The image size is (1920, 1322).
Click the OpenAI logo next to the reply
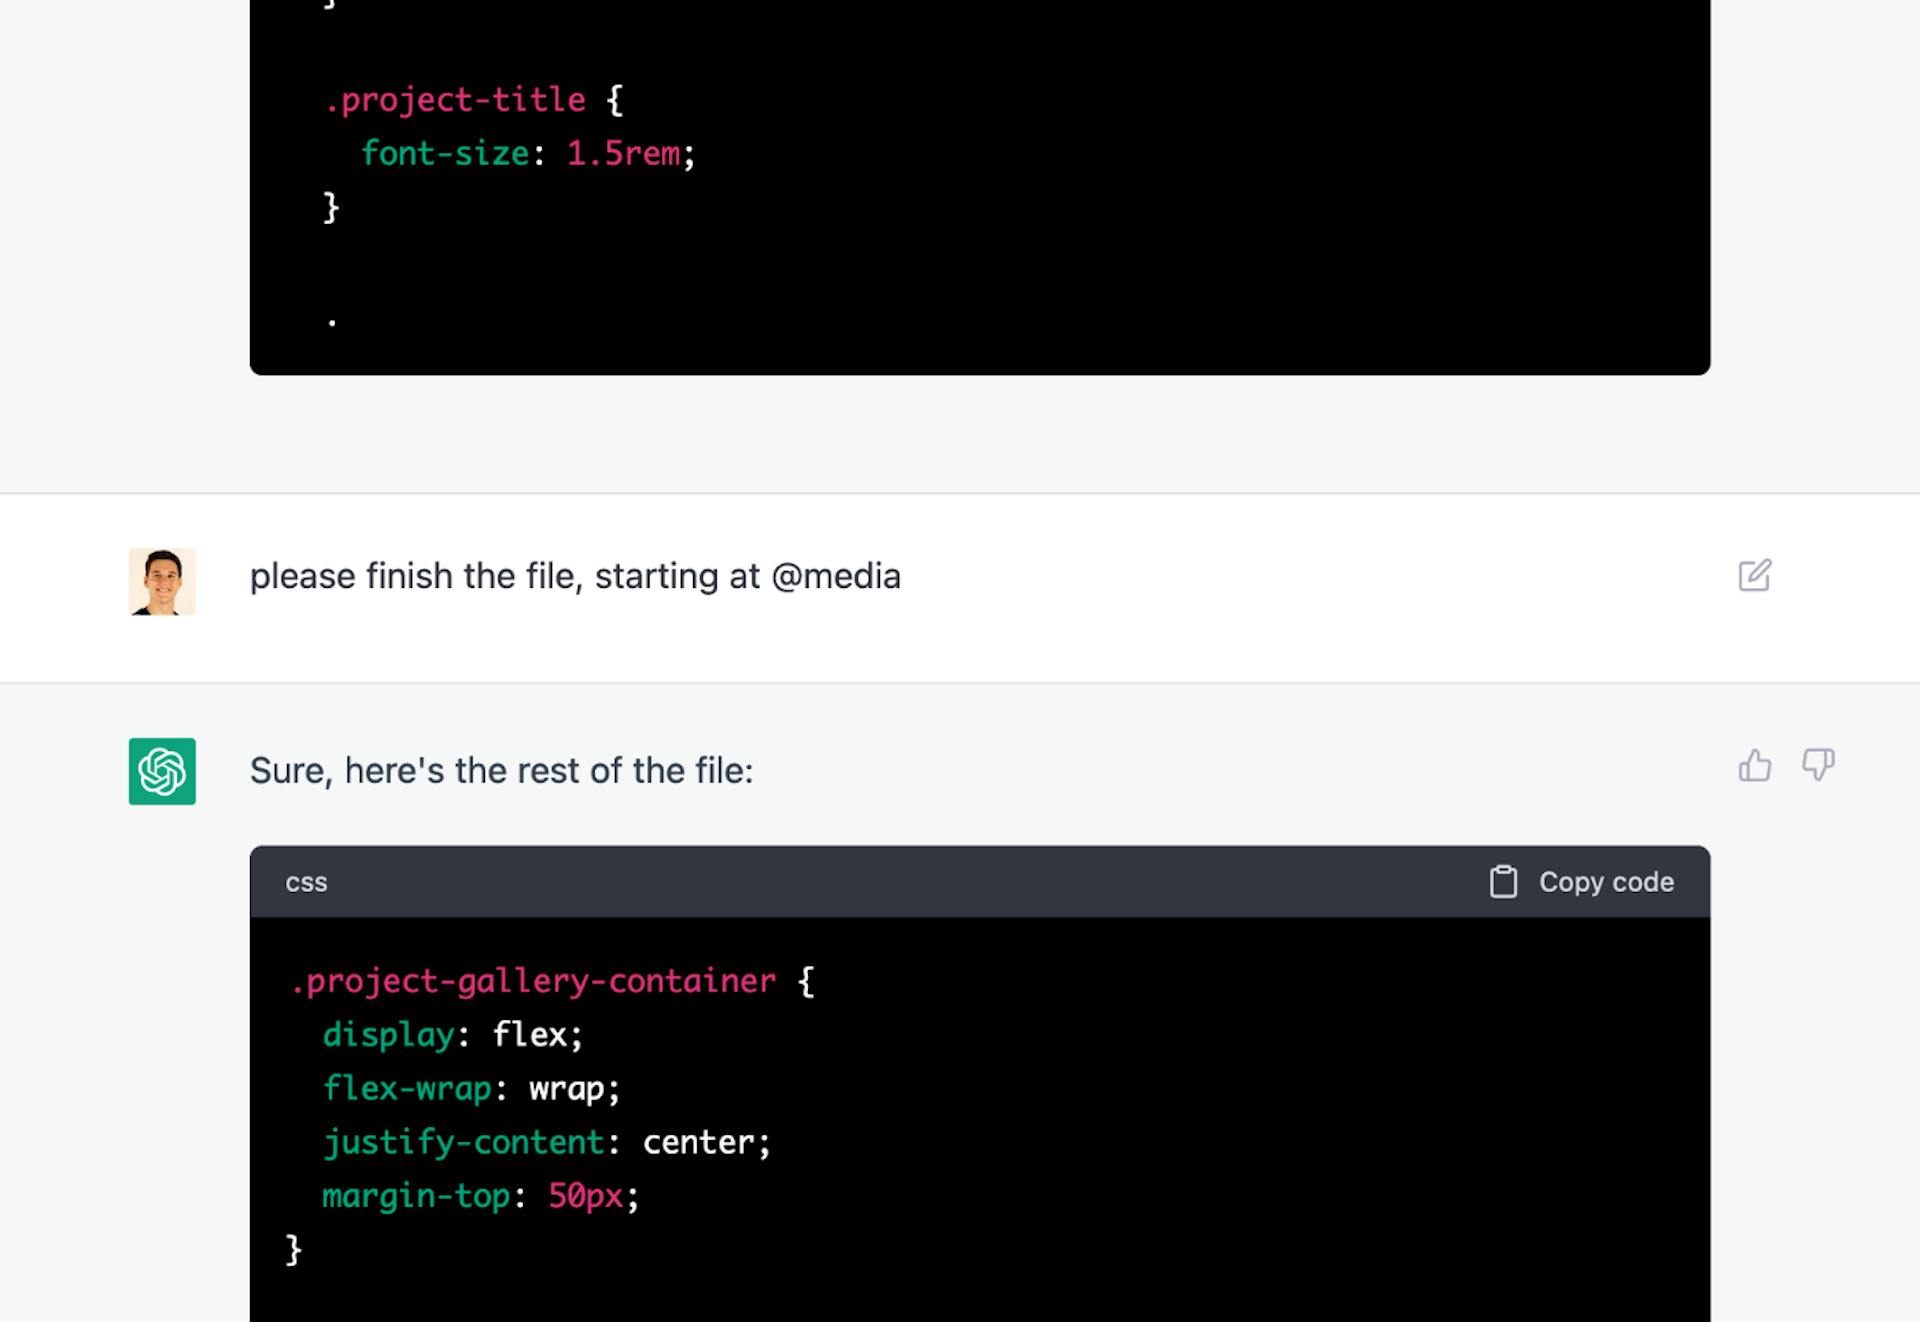pyautogui.click(x=161, y=770)
